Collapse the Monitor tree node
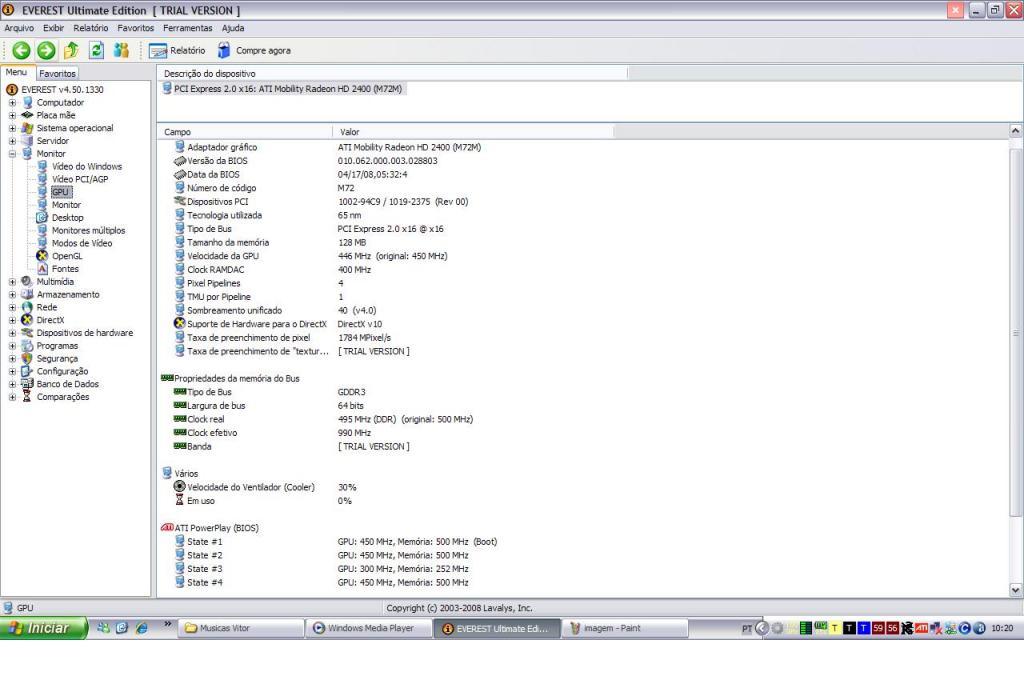The image size is (1024, 700). click(12, 153)
